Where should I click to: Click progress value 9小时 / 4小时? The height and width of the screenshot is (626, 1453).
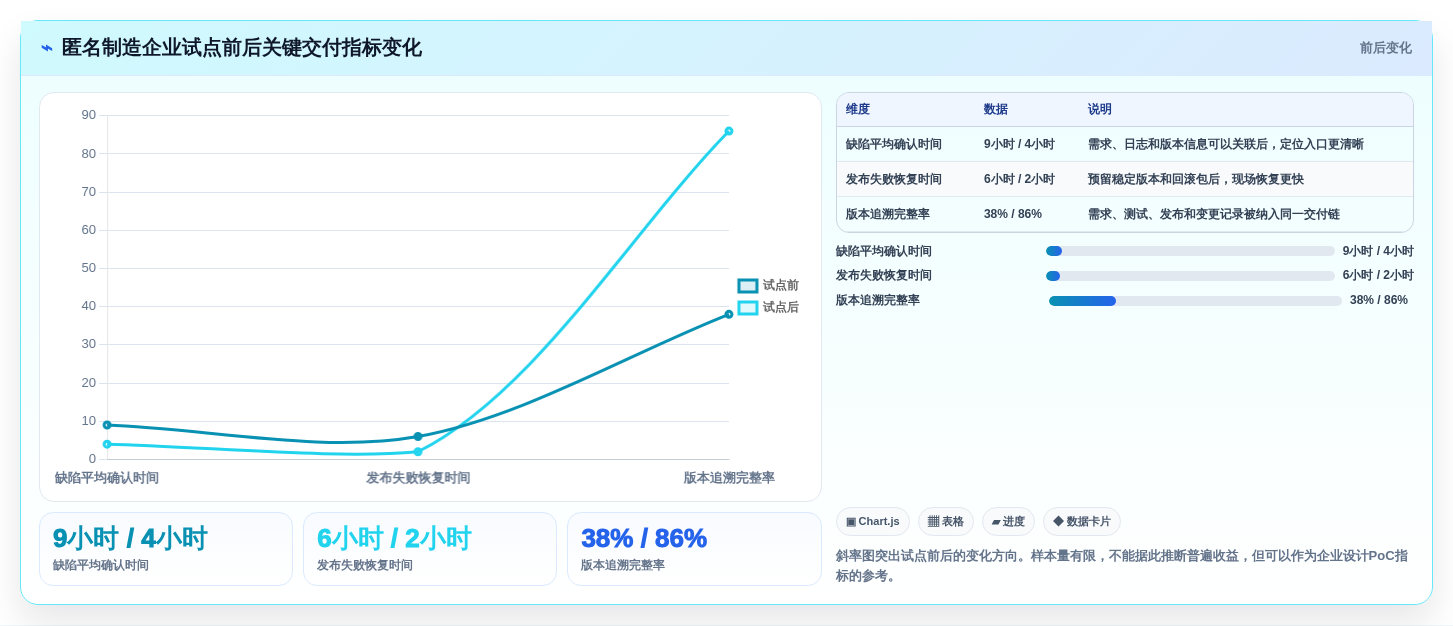click(1378, 252)
